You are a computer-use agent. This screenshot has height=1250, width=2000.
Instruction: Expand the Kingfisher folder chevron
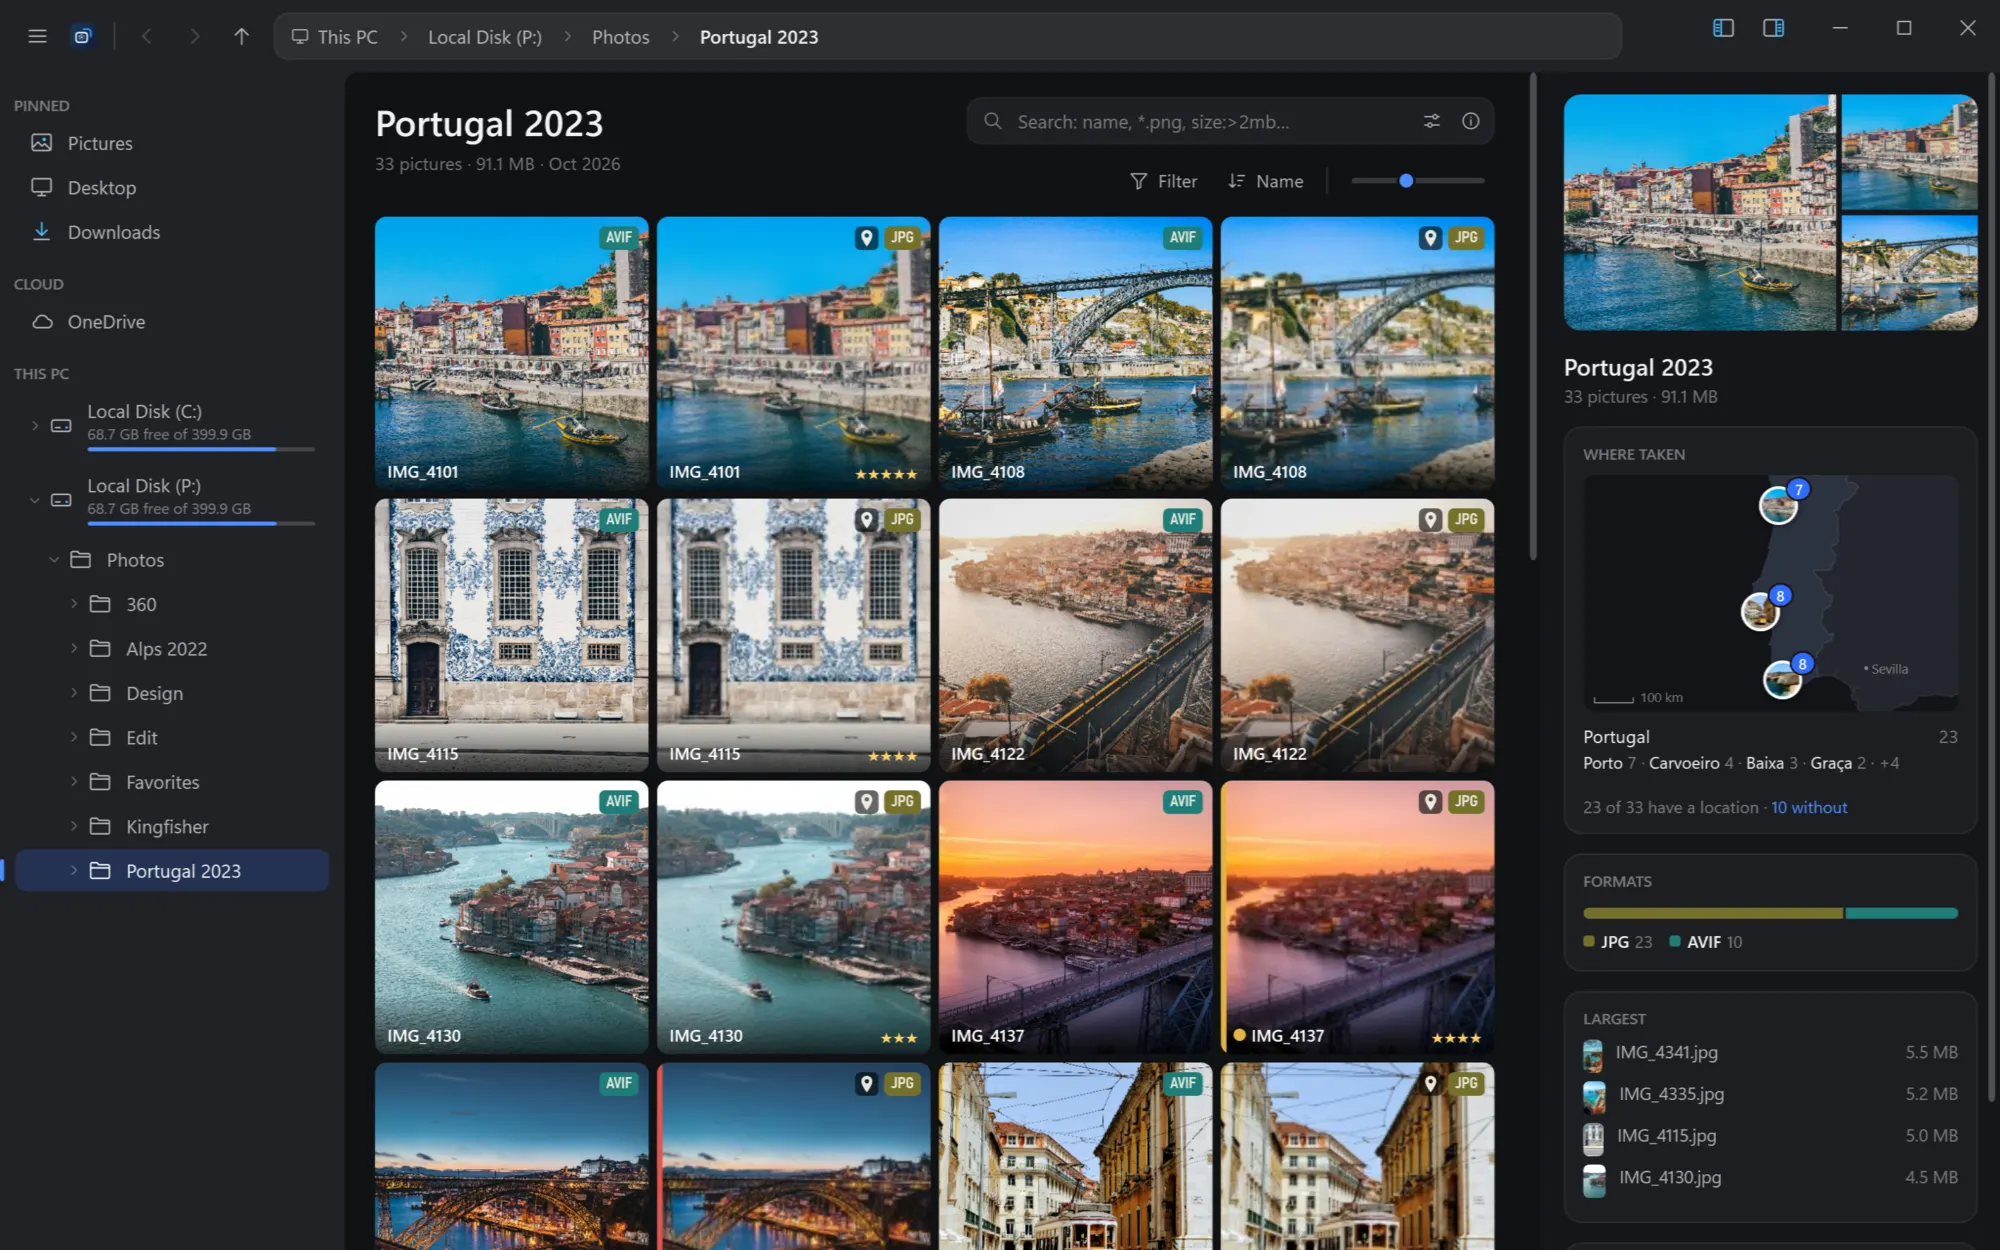click(x=73, y=826)
